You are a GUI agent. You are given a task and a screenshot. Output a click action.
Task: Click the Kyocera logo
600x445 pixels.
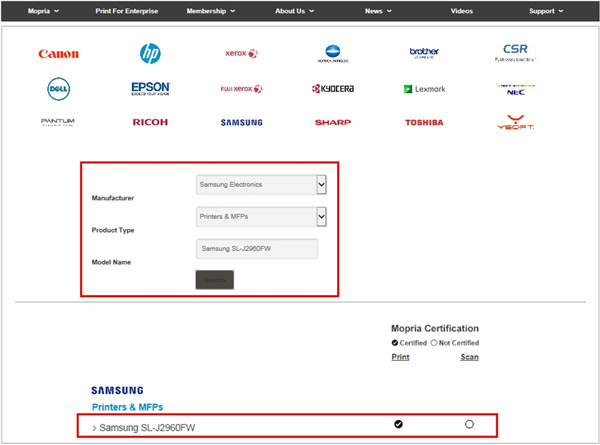[x=332, y=89]
